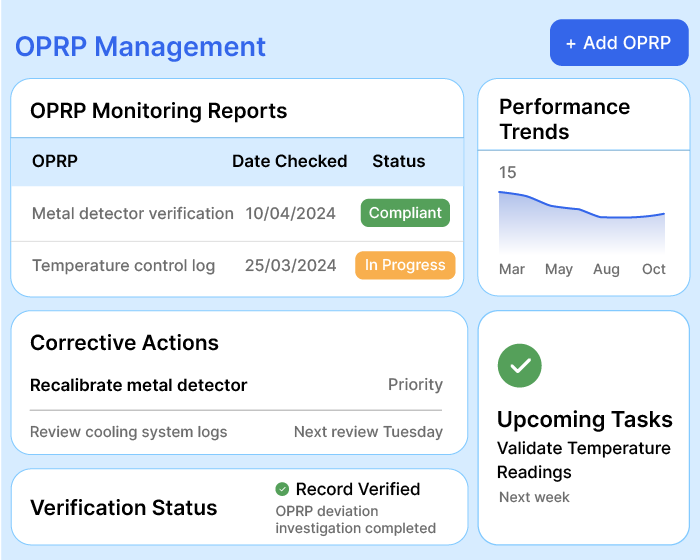Click the OPRP Management page title
Viewport: 700px width, 560px height.
pos(140,46)
